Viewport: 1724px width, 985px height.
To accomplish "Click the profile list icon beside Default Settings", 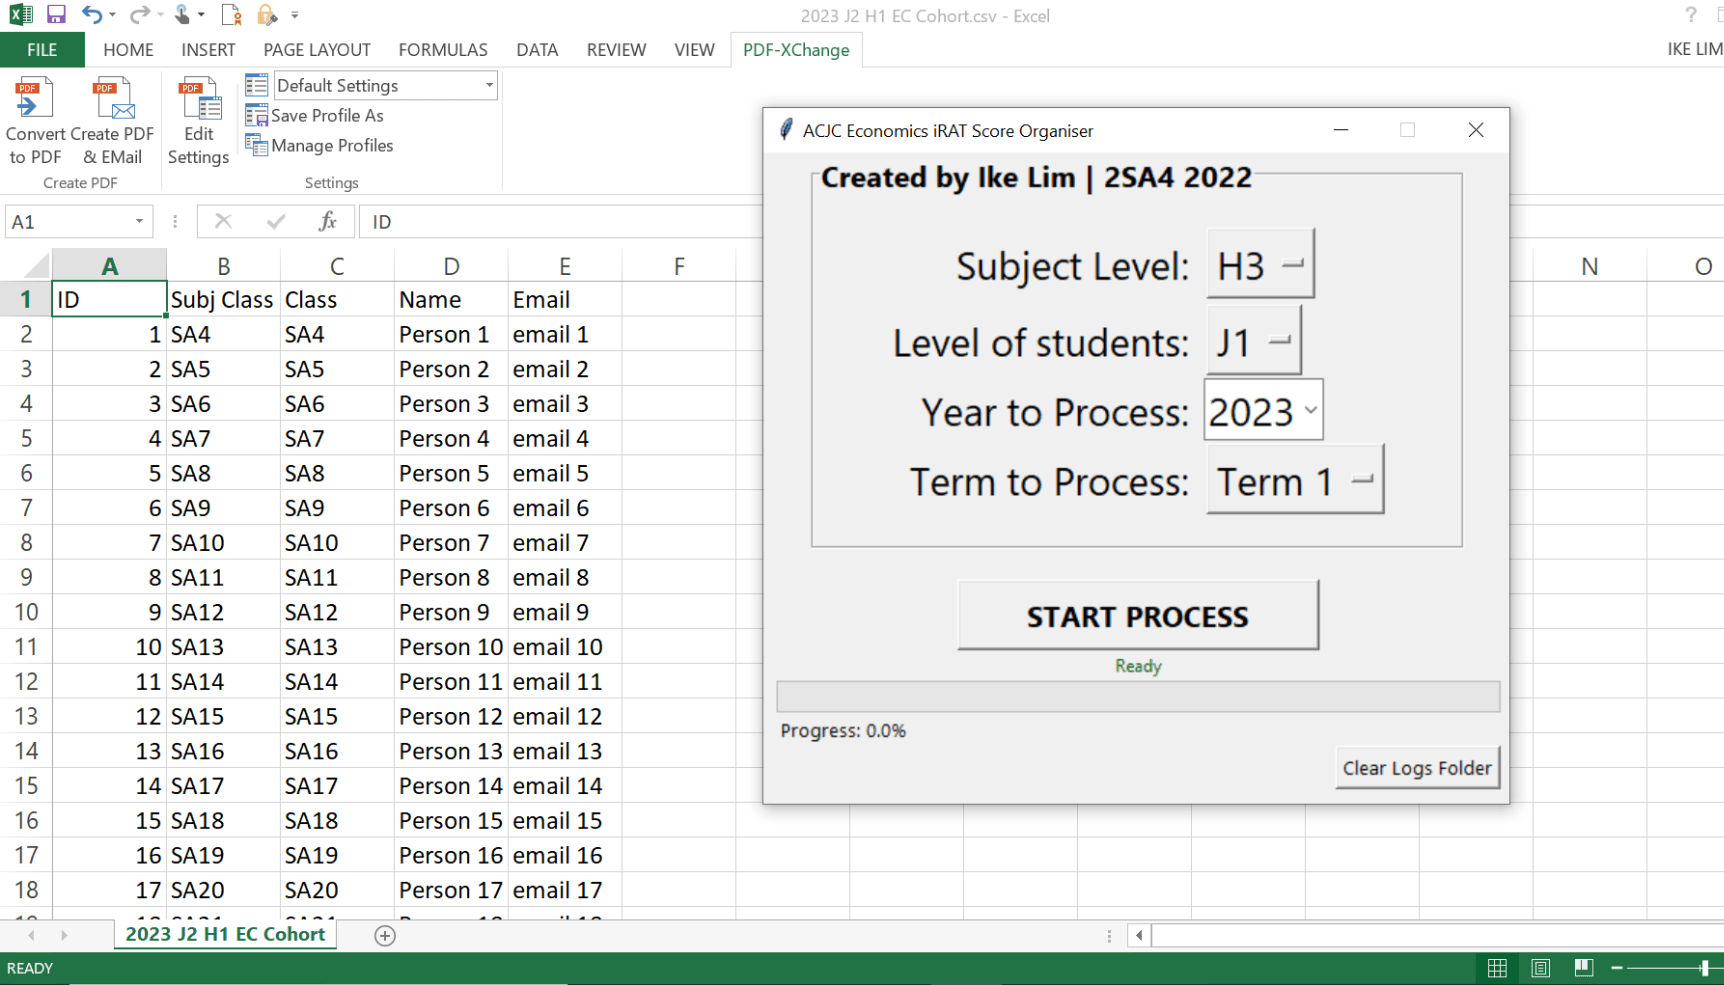I will coord(257,86).
